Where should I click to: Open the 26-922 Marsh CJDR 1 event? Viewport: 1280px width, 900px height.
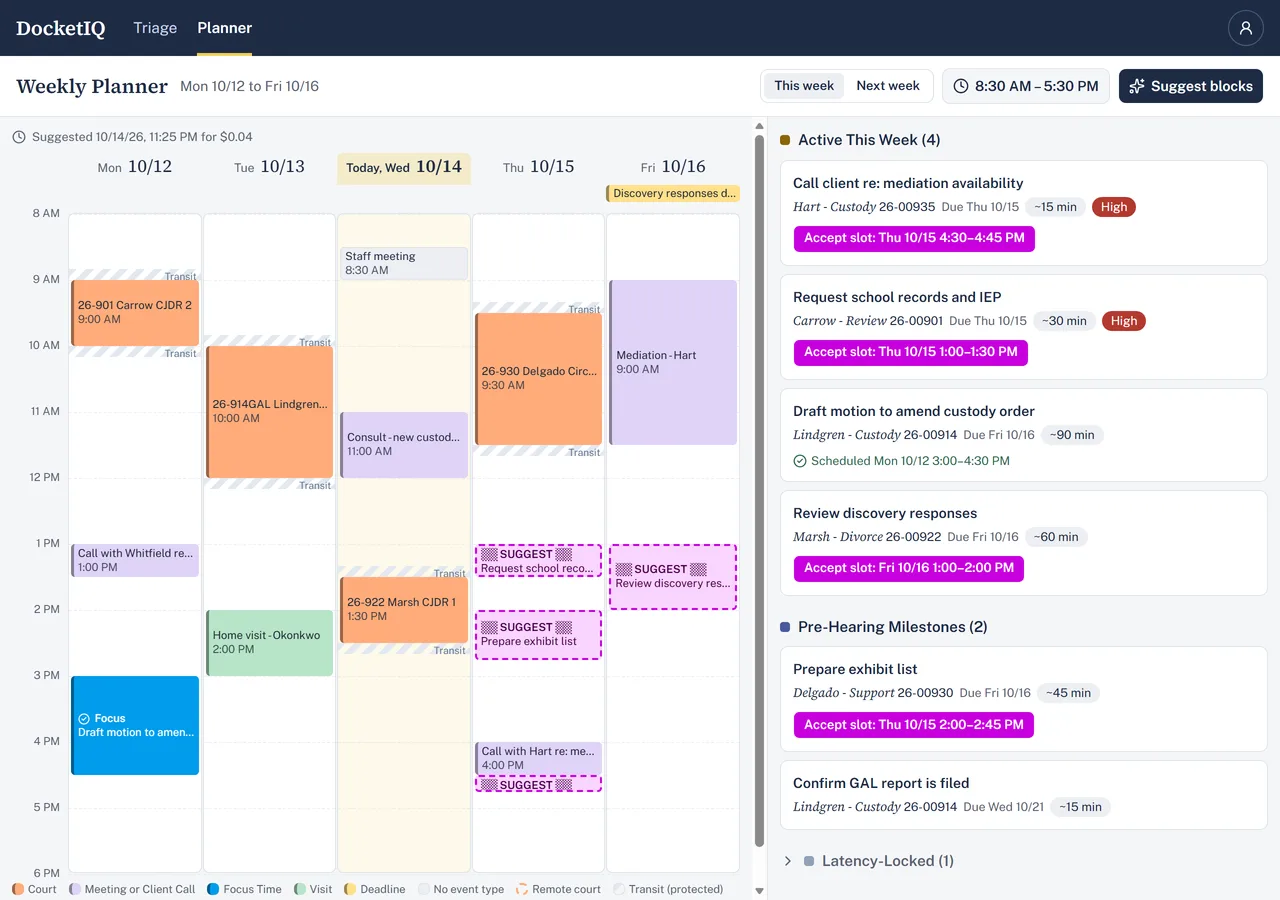[x=404, y=610]
